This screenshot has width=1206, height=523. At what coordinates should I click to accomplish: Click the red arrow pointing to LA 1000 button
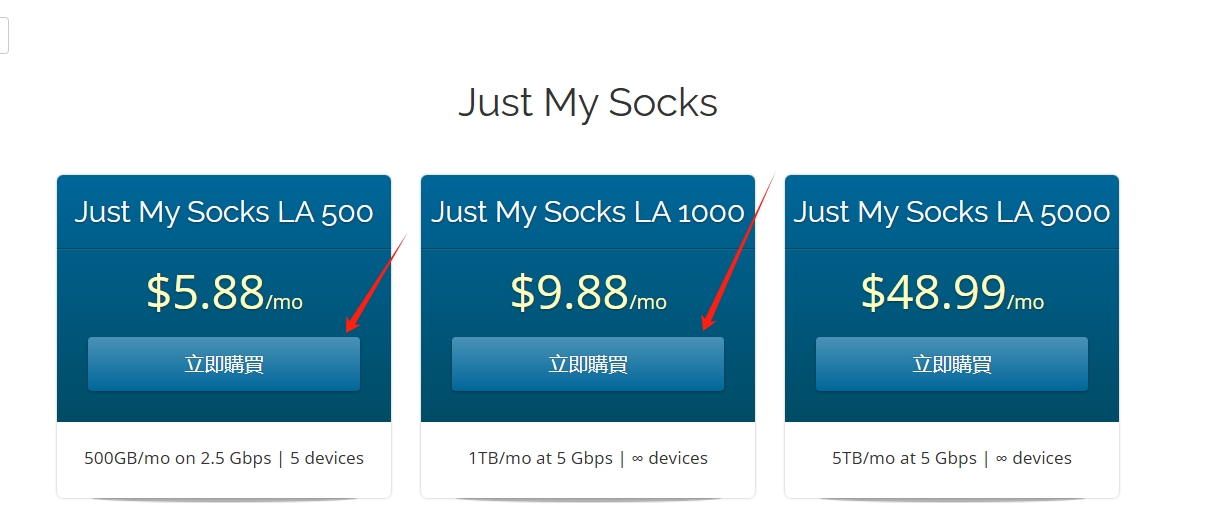pyautogui.click(x=738, y=252)
